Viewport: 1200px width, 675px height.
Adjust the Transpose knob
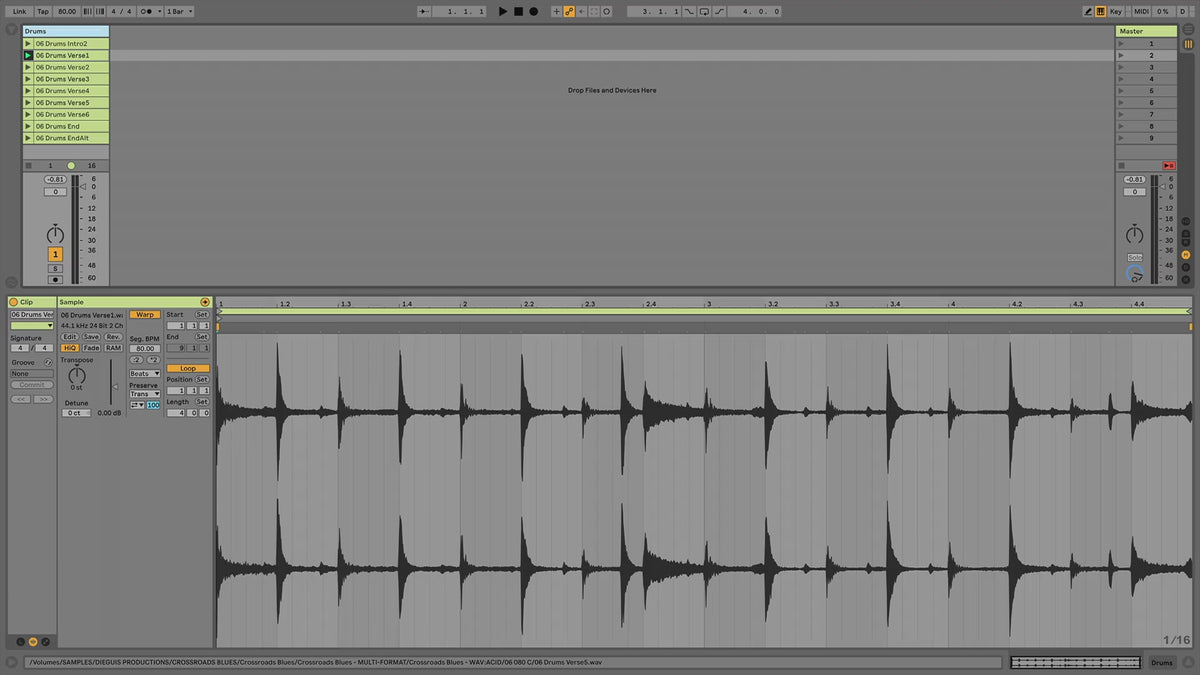(77, 377)
